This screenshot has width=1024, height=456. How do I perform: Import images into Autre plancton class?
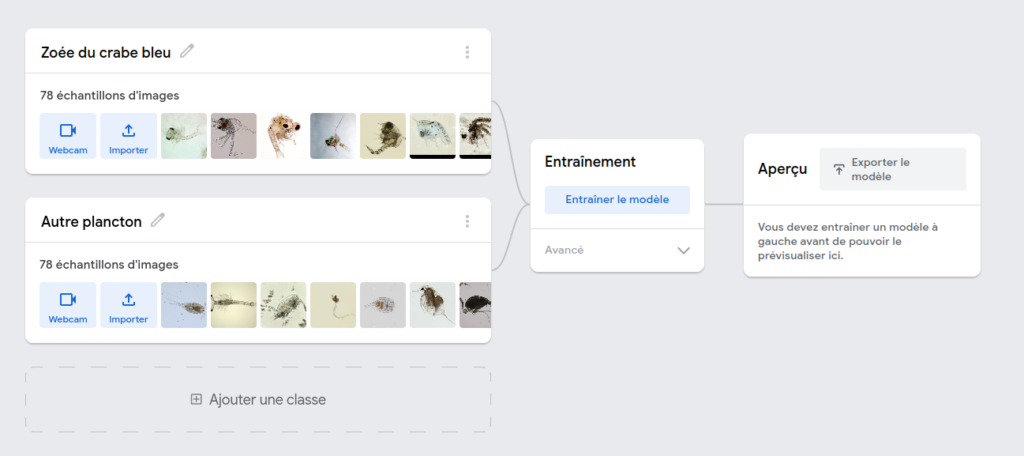point(128,305)
